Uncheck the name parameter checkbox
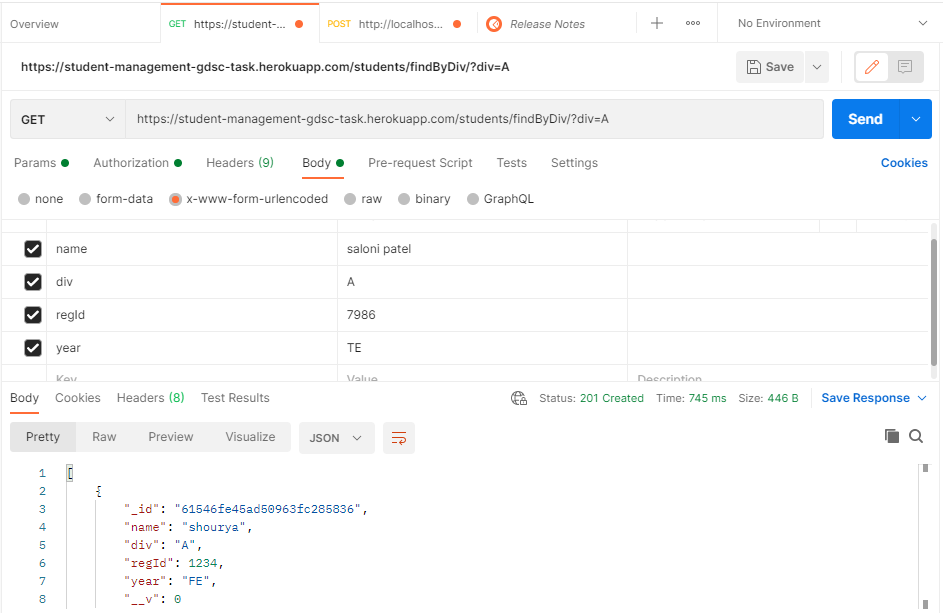943x613 pixels. (x=33, y=249)
